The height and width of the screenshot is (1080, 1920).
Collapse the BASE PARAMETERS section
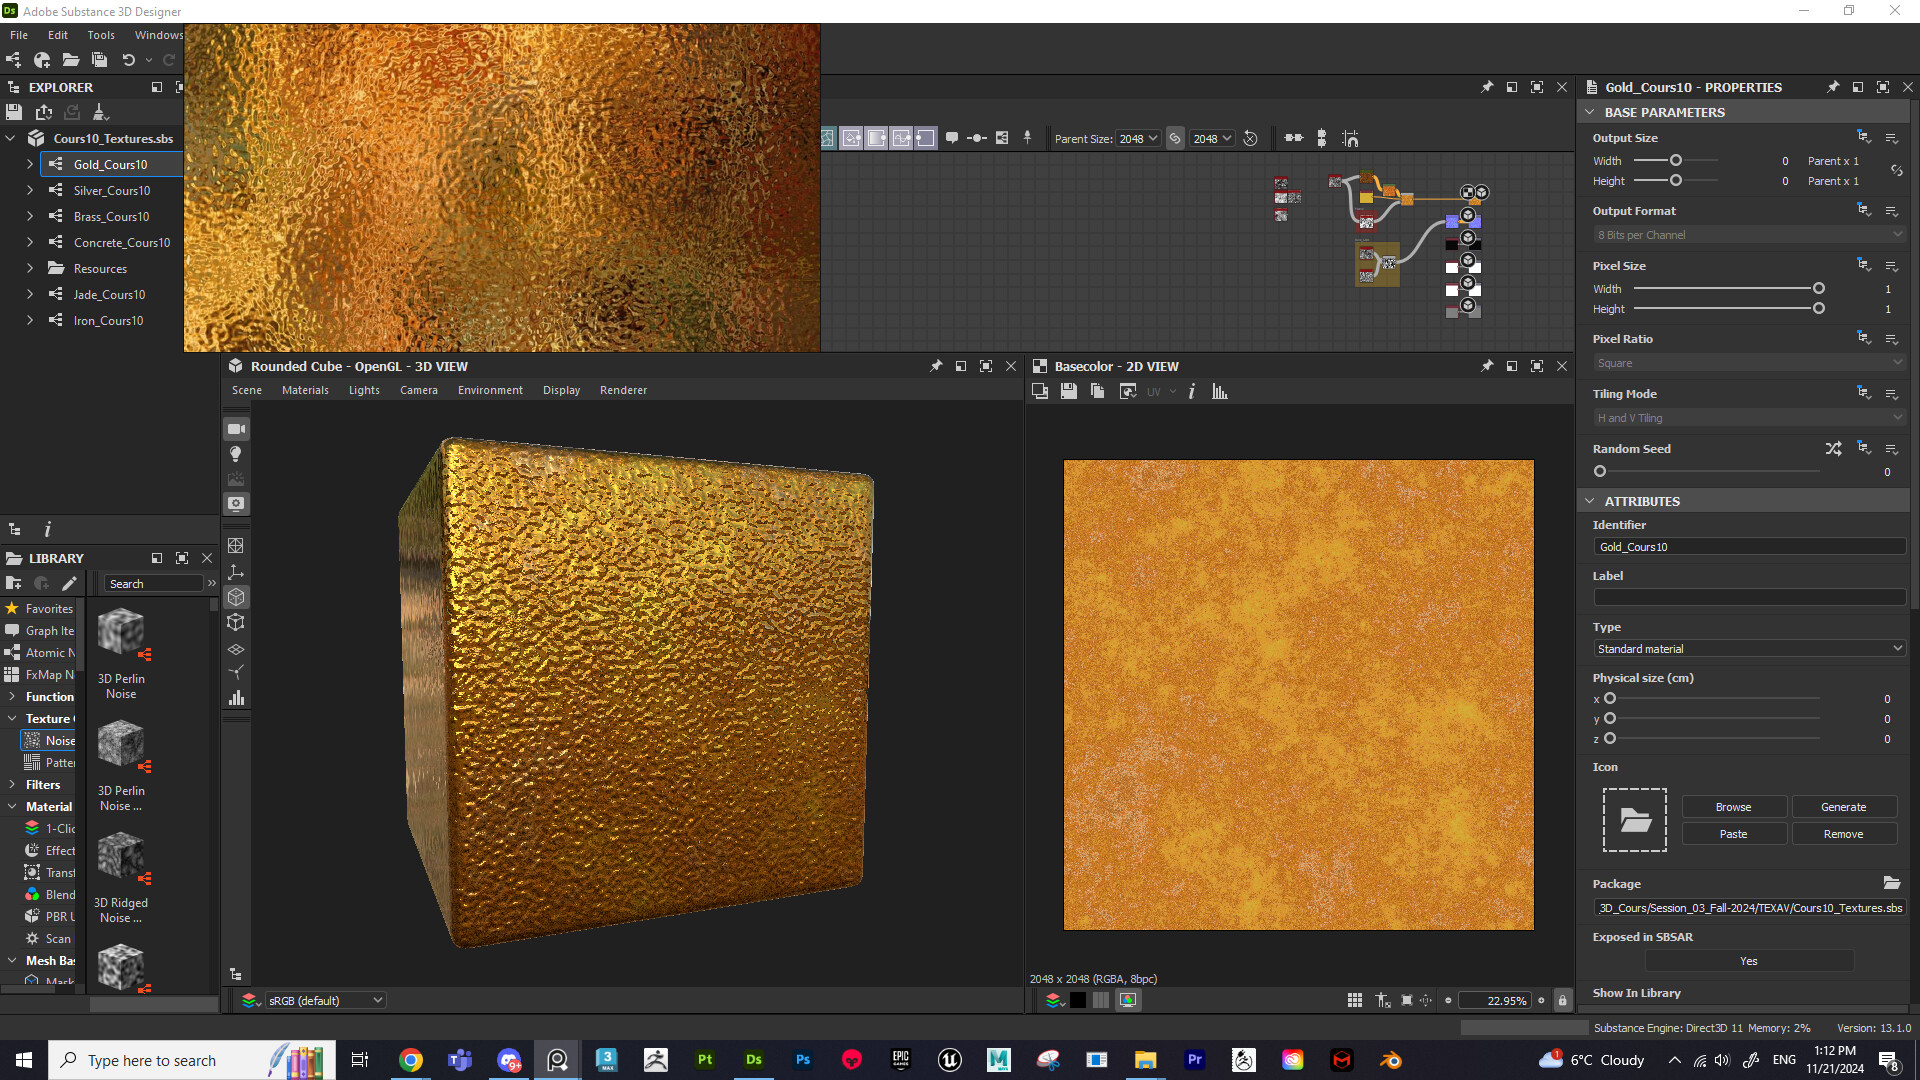pos(1591,112)
